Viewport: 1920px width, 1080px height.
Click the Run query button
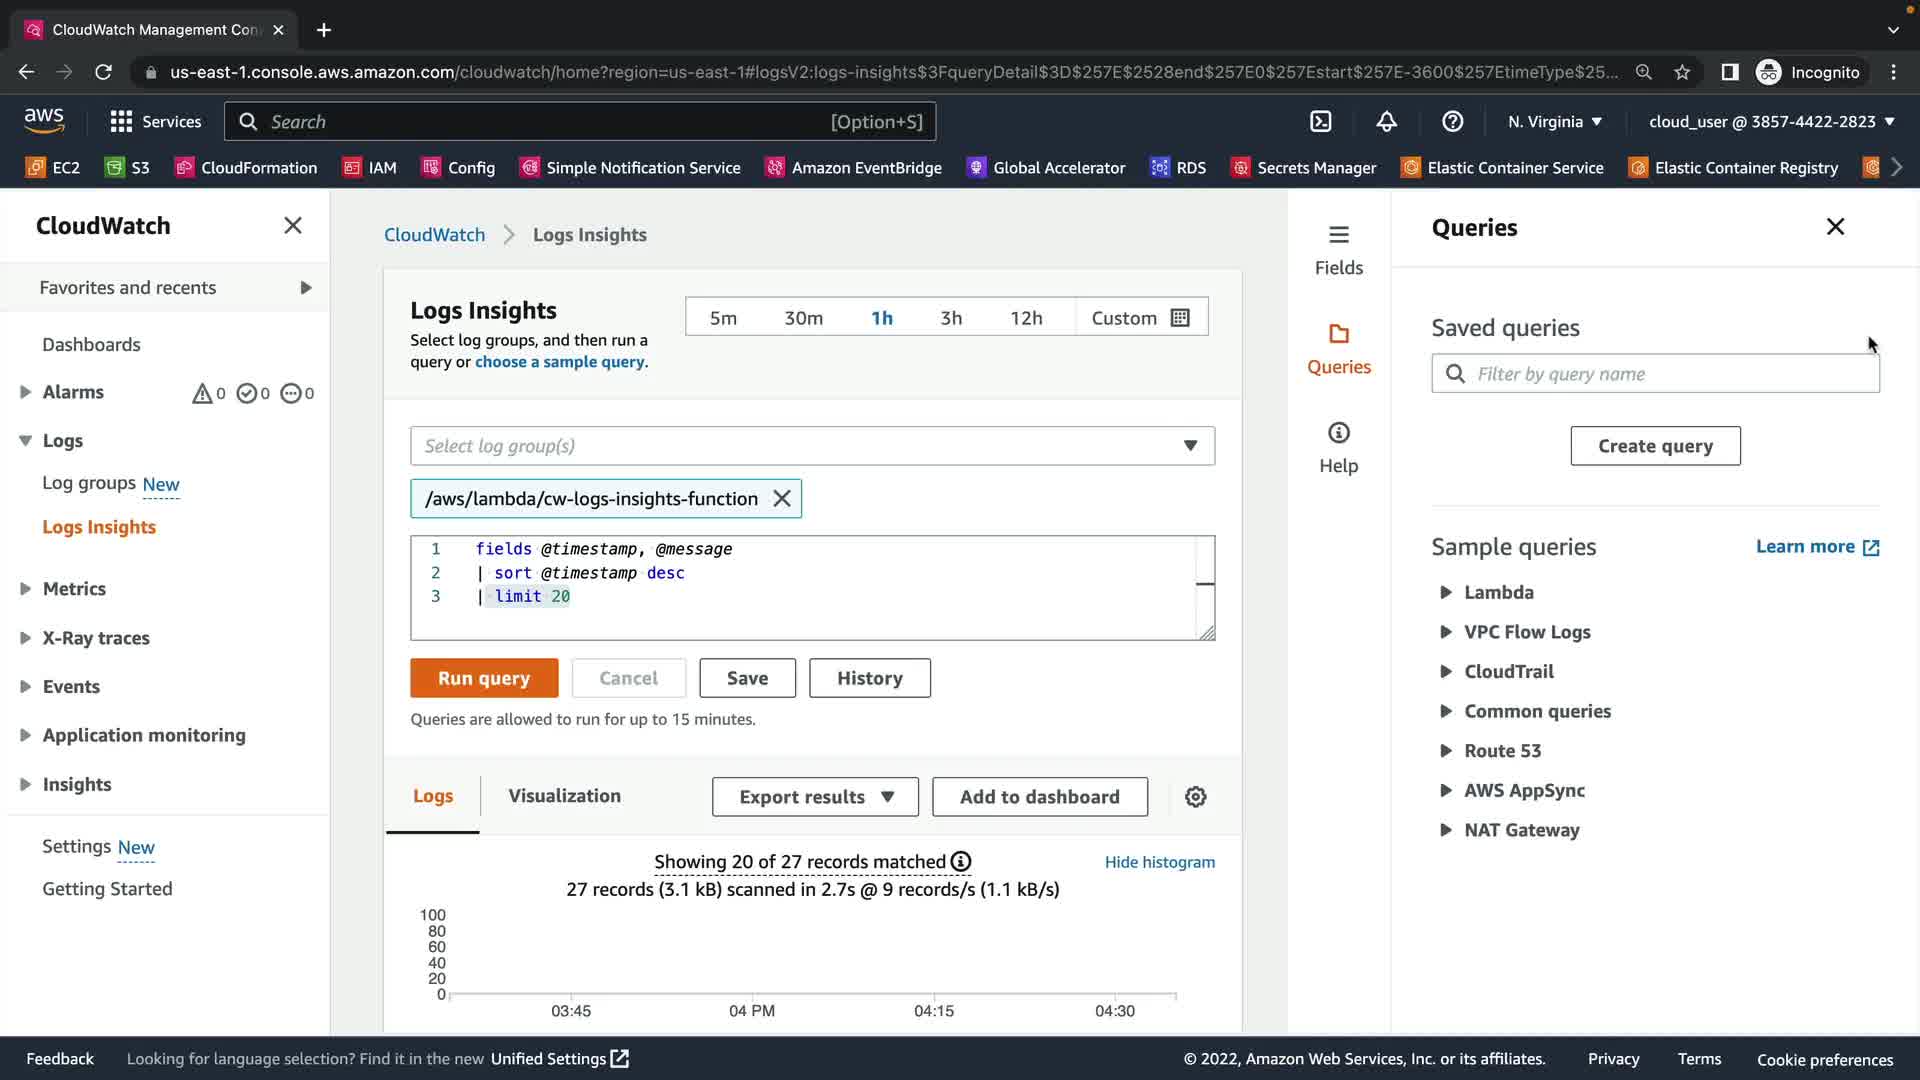coord(484,678)
